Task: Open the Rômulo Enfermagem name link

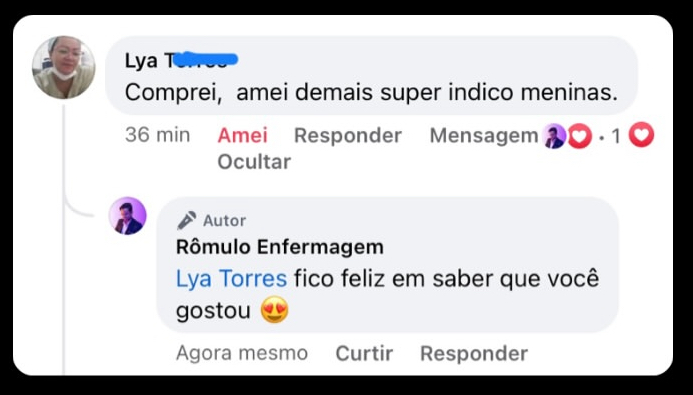Action: pos(280,247)
